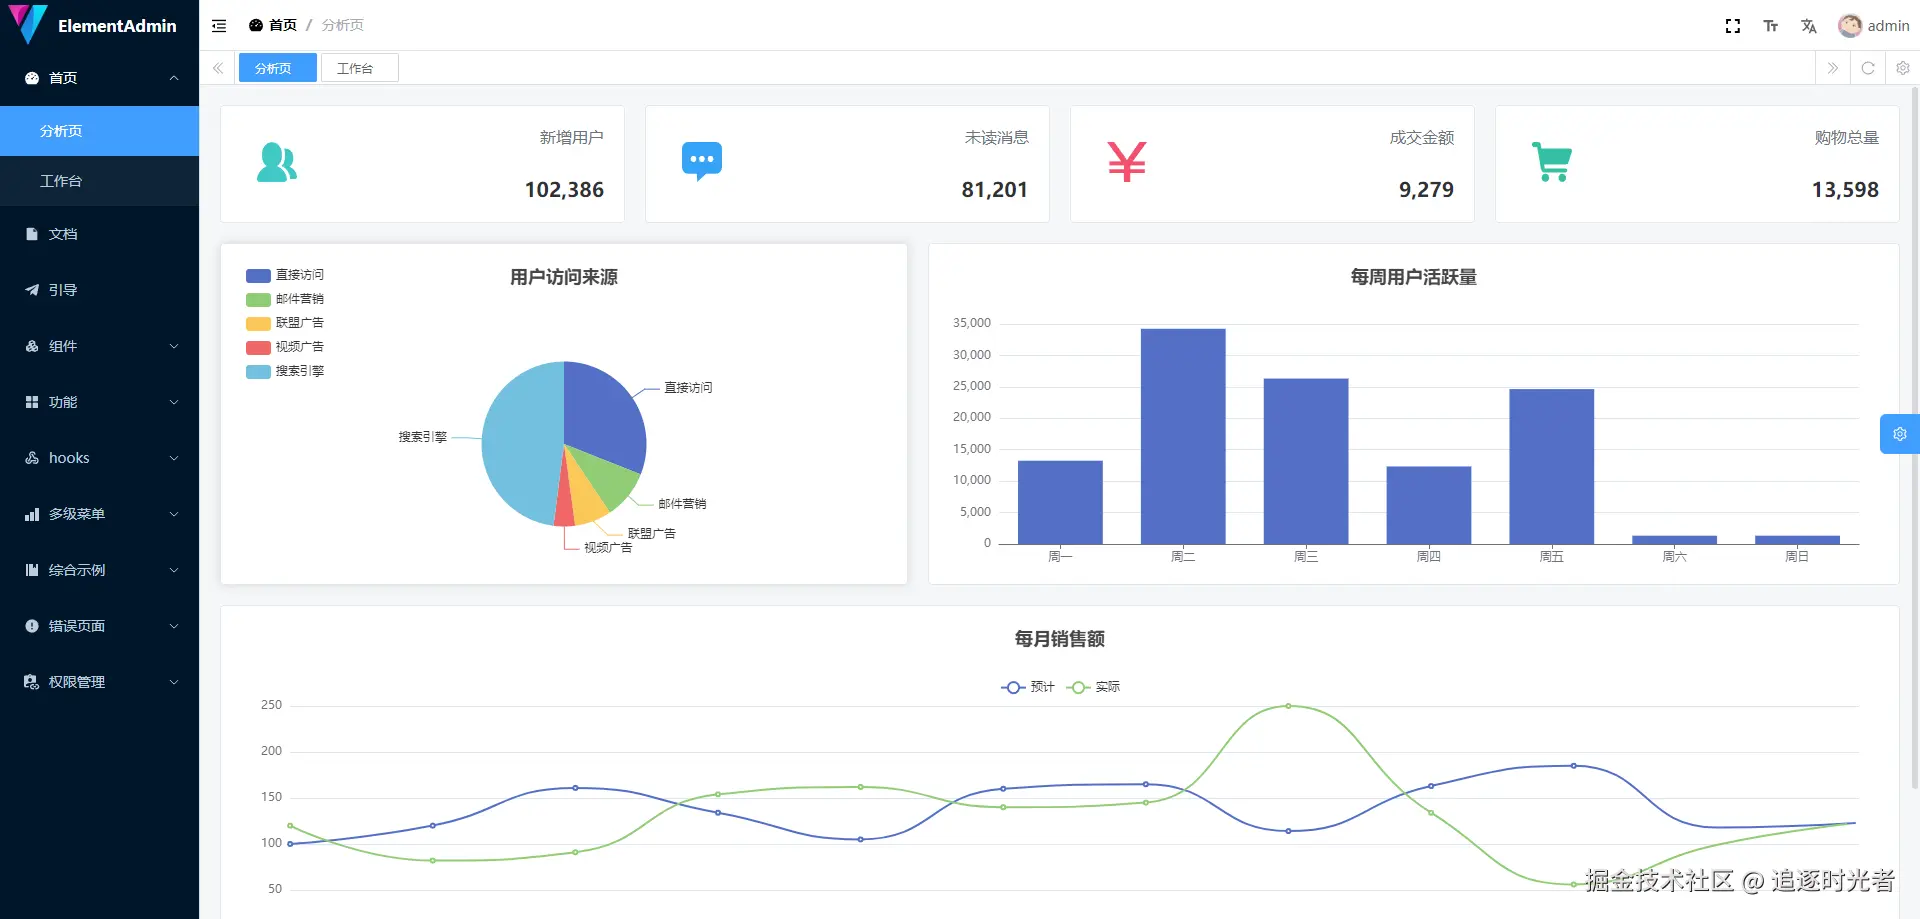Screen dimensions: 1920x919
Task: Toggle 邮件营销 legend in pie chart
Action: click(x=285, y=299)
